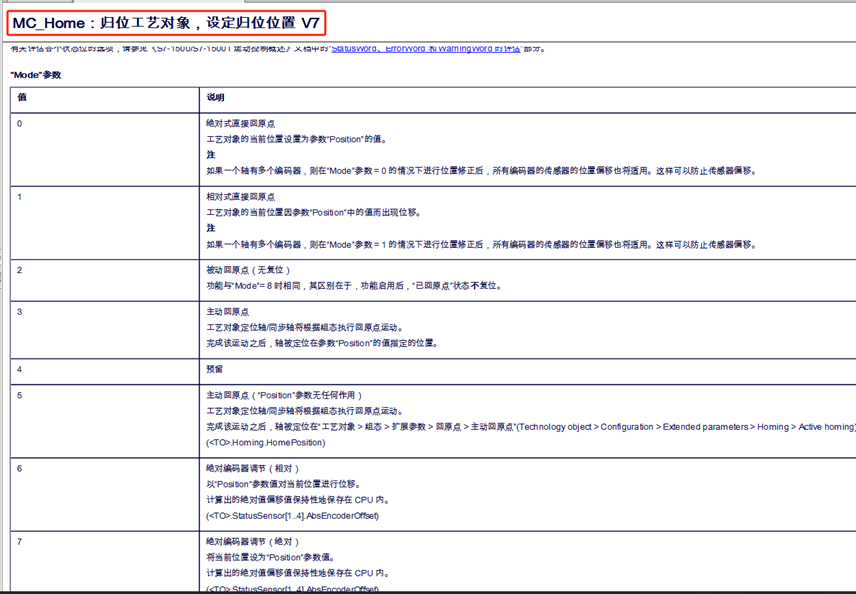Viewport: 856px width, 594px height.
Task: Click the Mode value 6 cell
Action: tap(20, 468)
